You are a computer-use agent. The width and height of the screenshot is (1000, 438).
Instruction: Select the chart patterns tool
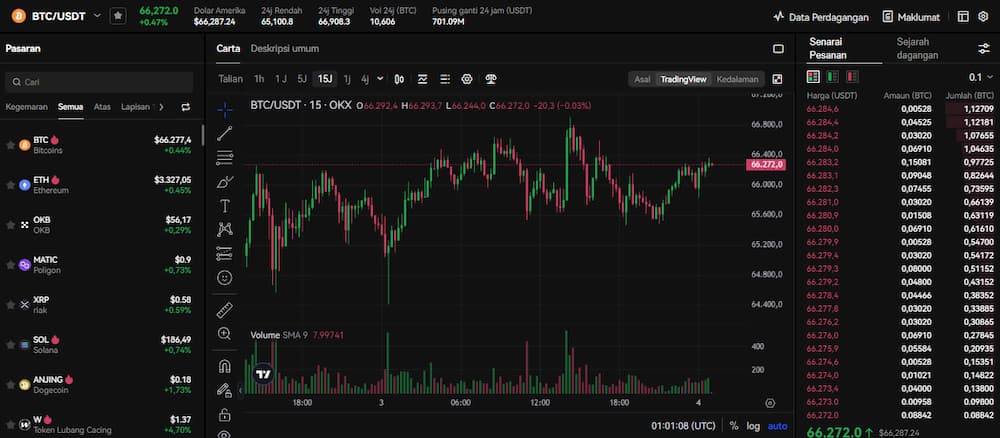click(224, 230)
